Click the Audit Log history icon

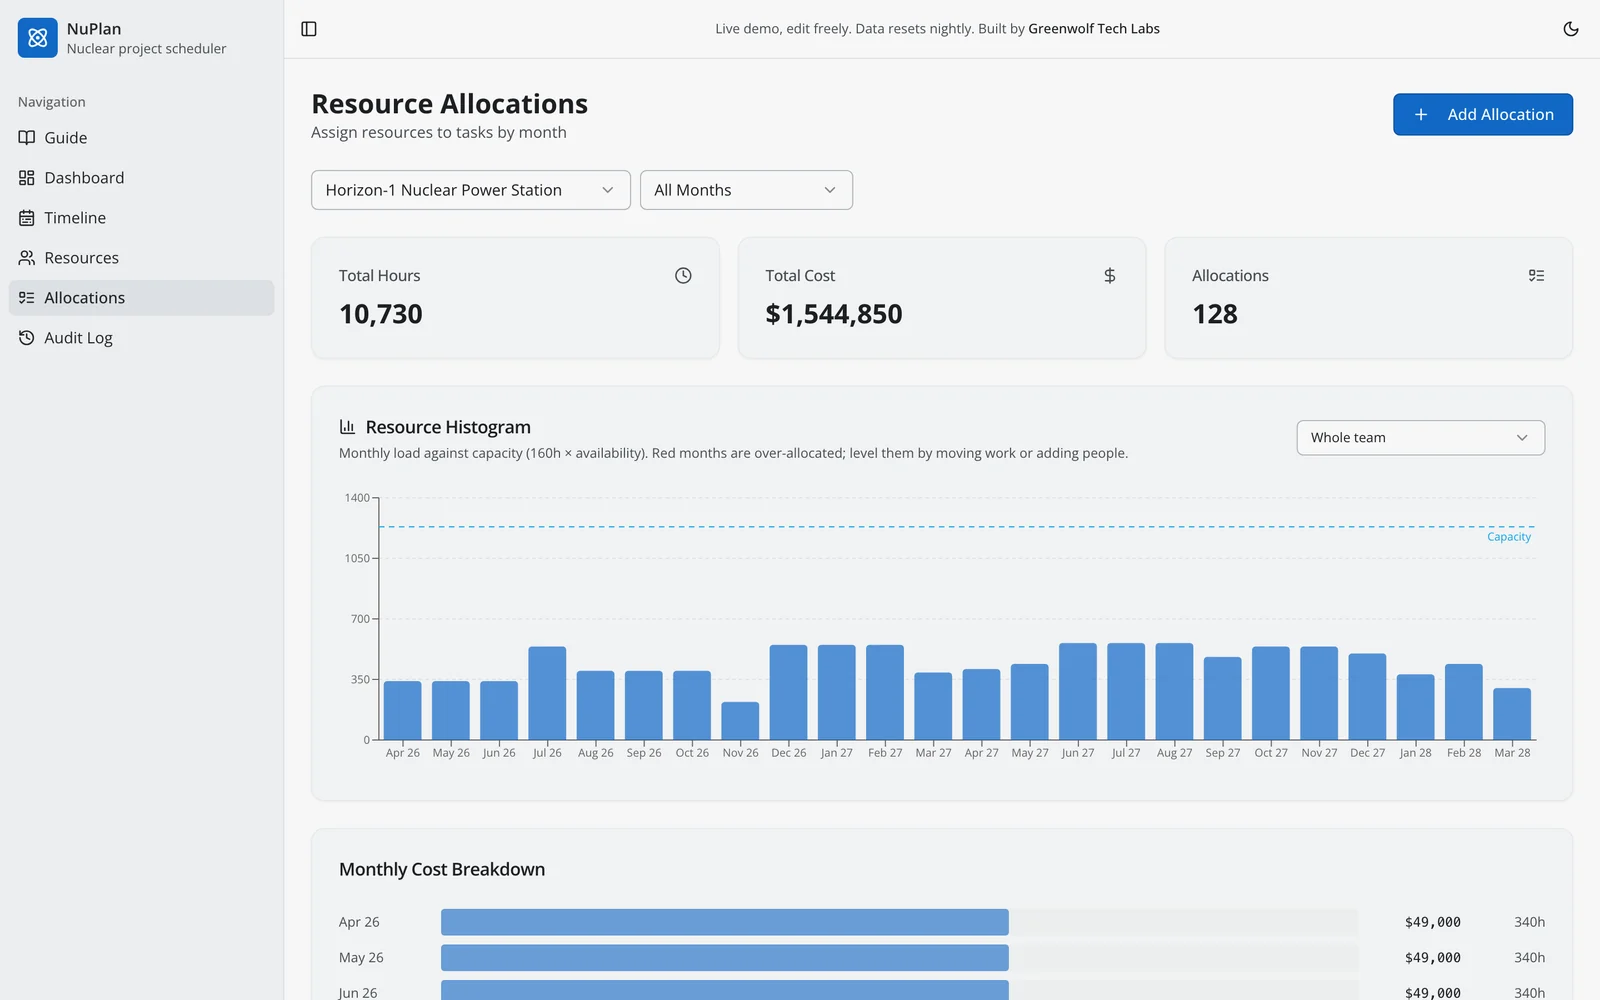point(27,338)
